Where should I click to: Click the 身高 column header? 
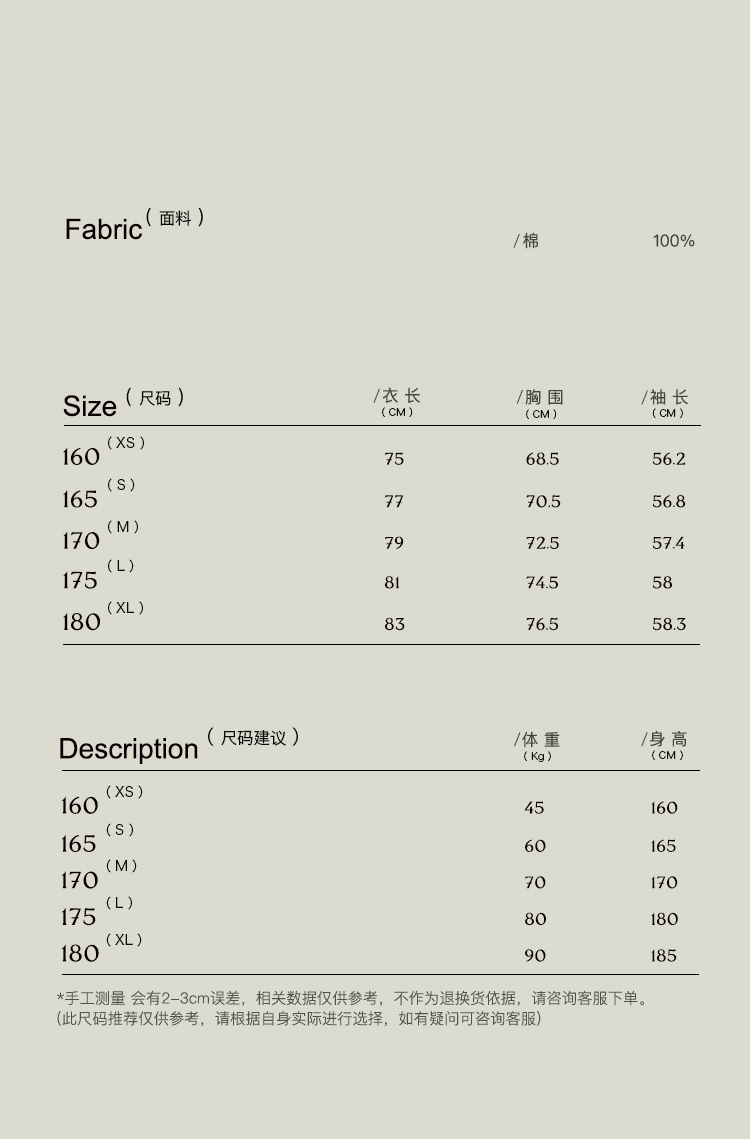point(666,741)
